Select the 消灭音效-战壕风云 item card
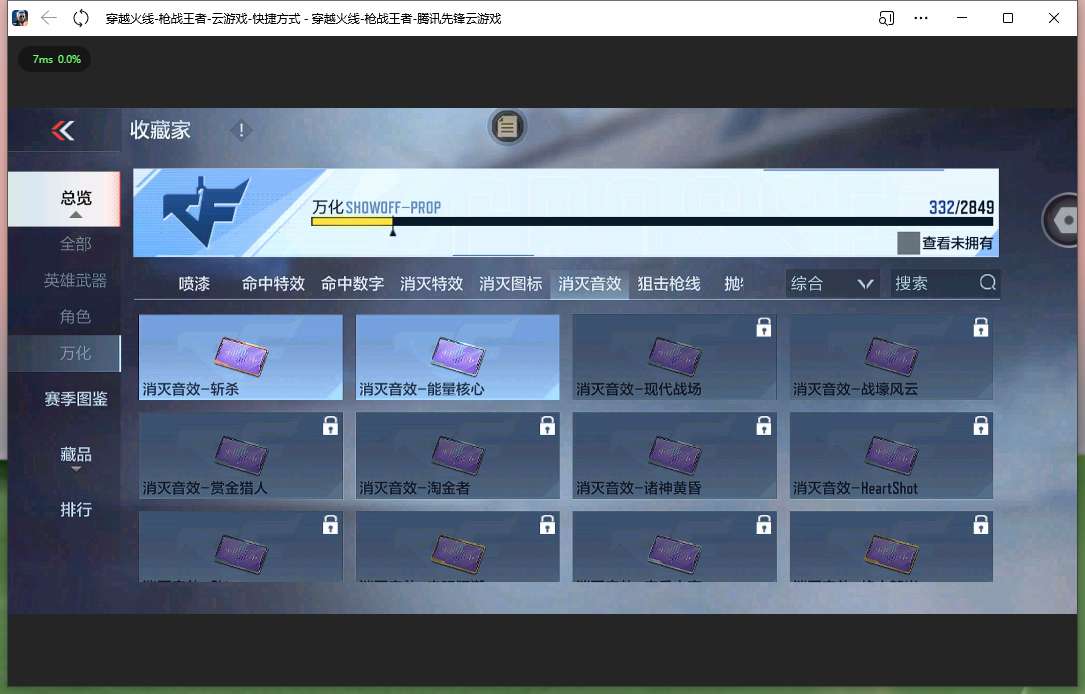The height and width of the screenshot is (694, 1085). (891, 357)
